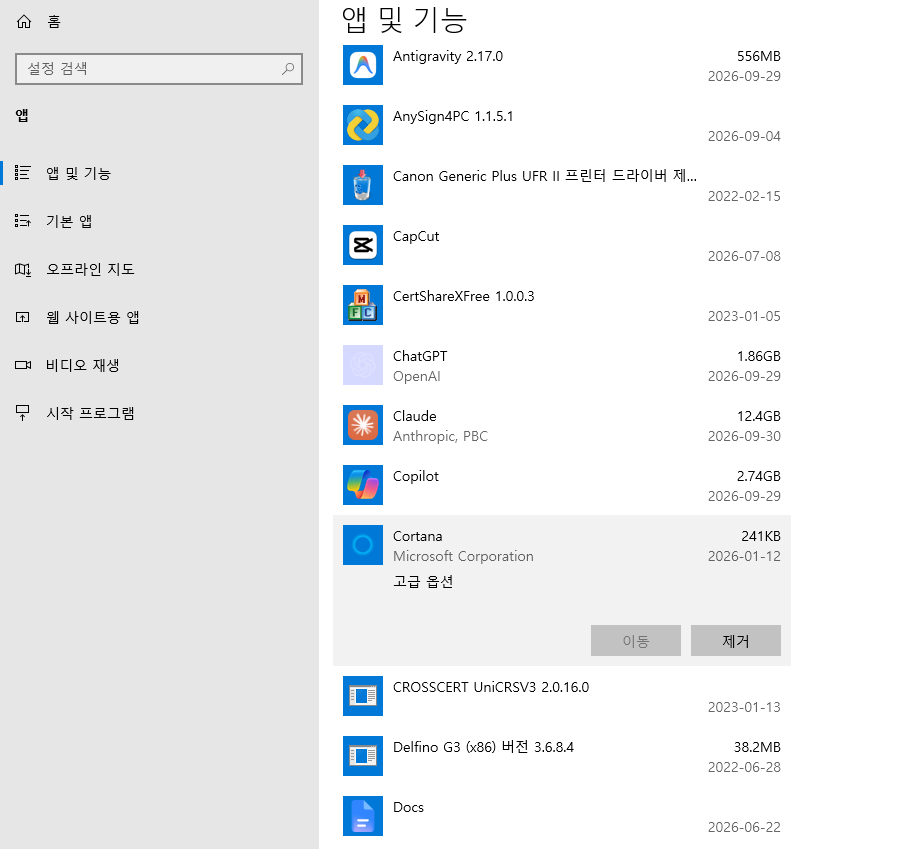This screenshot has height=849, width=908.
Task: Click the Copilot 2.74GB size value
Action: coord(759,477)
